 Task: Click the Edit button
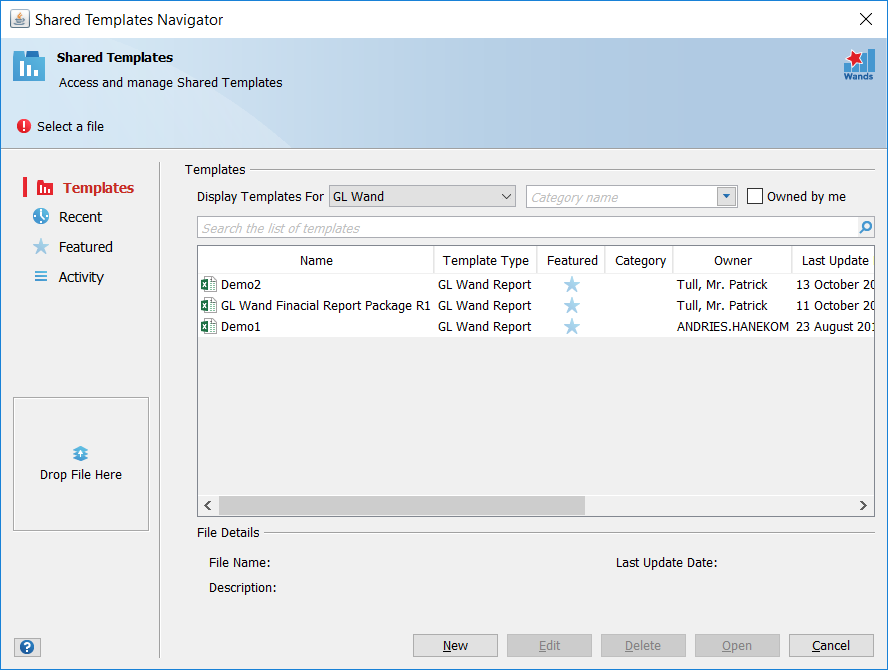549,646
